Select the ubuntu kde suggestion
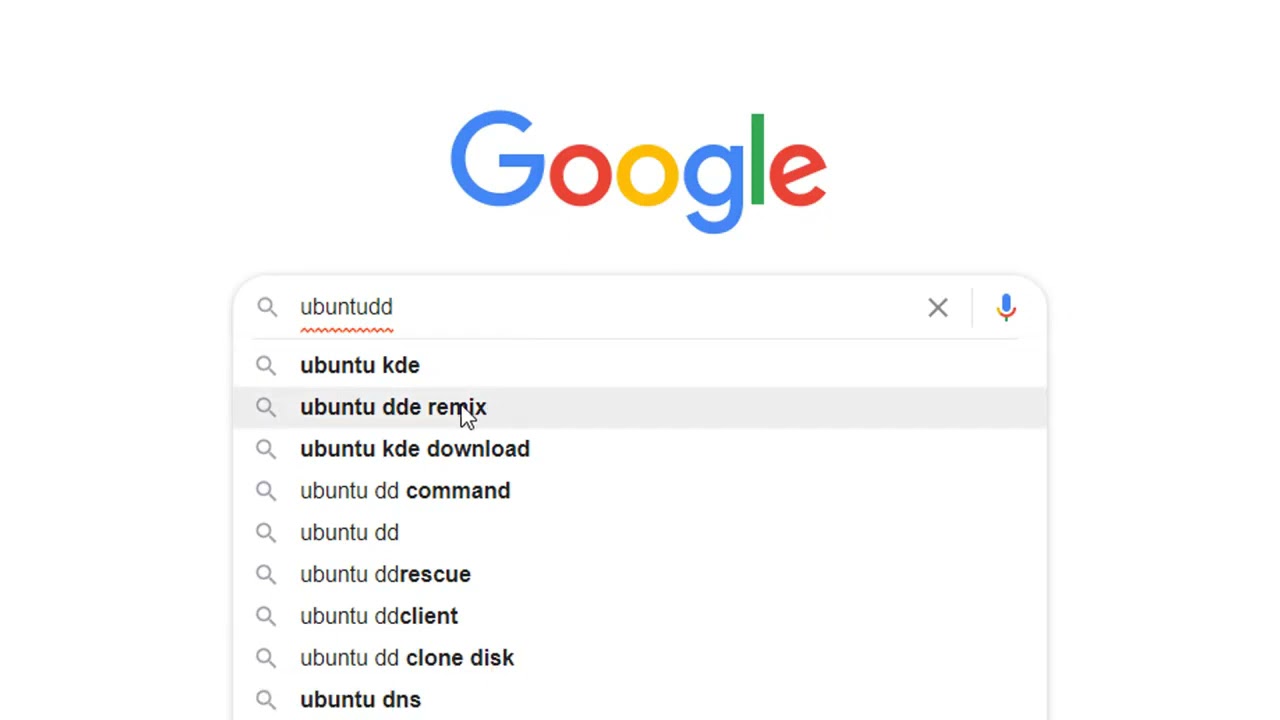 (x=640, y=365)
